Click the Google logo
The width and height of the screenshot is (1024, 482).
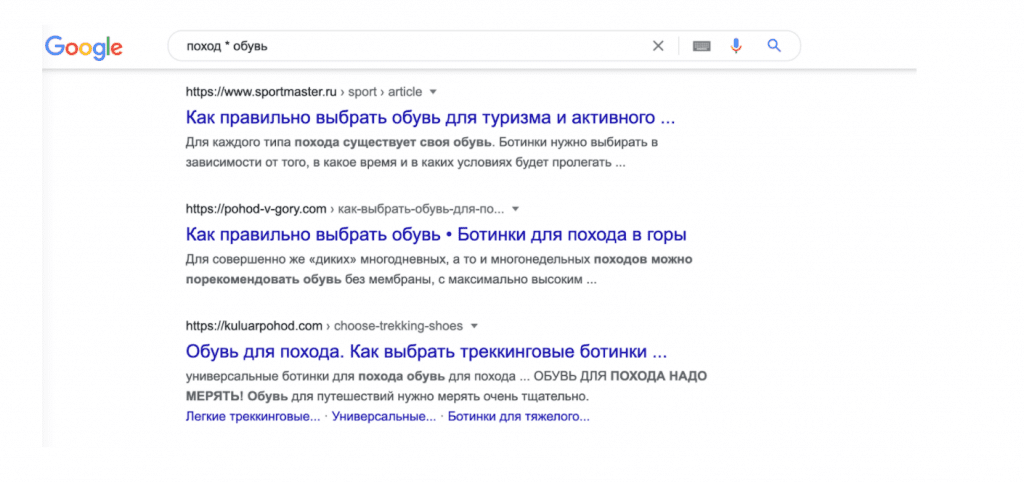coord(84,46)
